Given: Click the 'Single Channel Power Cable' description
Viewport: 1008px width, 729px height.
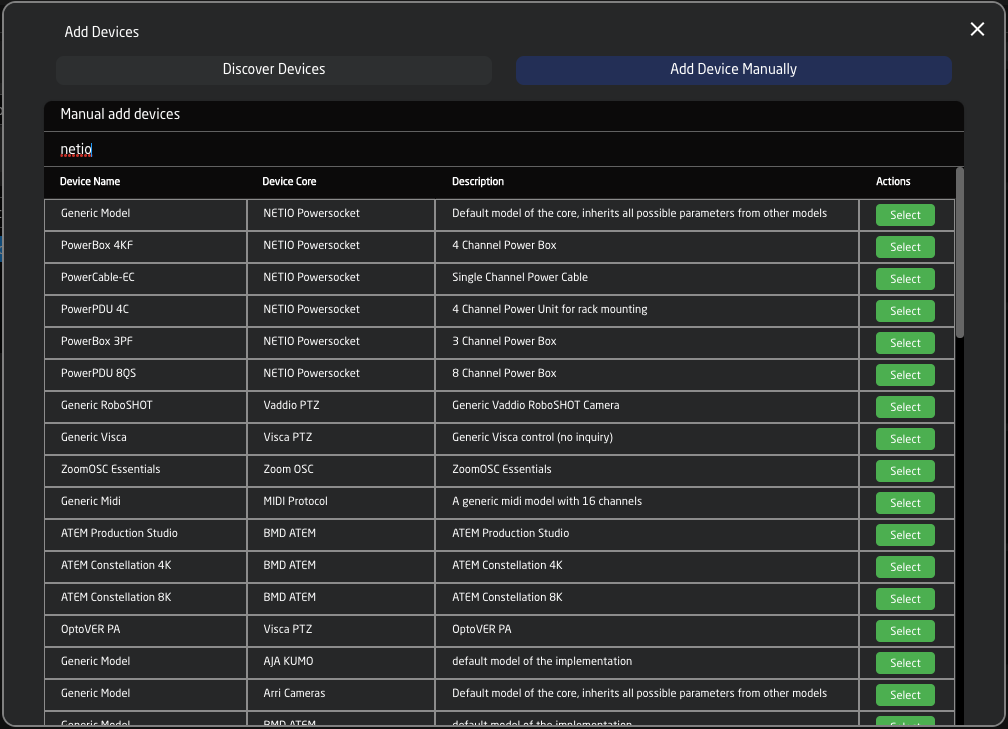Looking at the screenshot, I should point(520,277).
